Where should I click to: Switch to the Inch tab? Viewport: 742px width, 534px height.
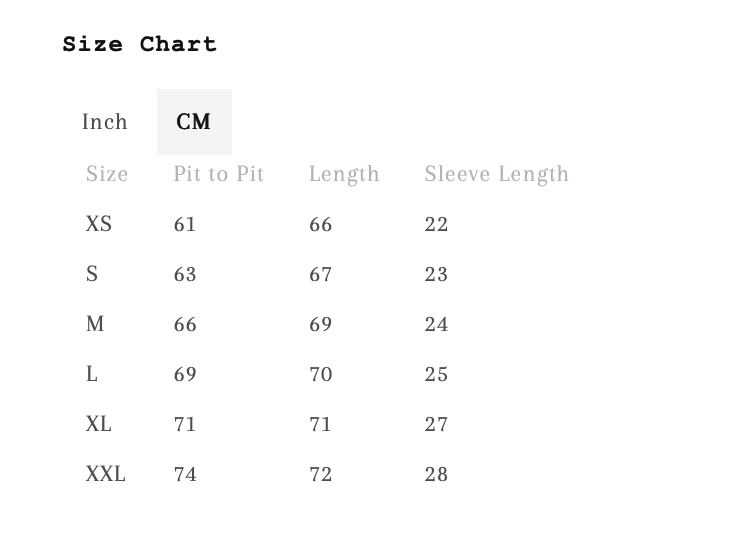tap(105, 122)
